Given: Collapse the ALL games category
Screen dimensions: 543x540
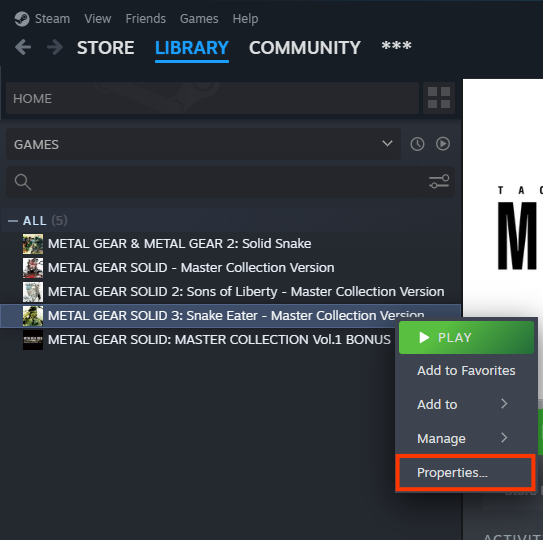Looking at the screenshot, I should point(13,221).
